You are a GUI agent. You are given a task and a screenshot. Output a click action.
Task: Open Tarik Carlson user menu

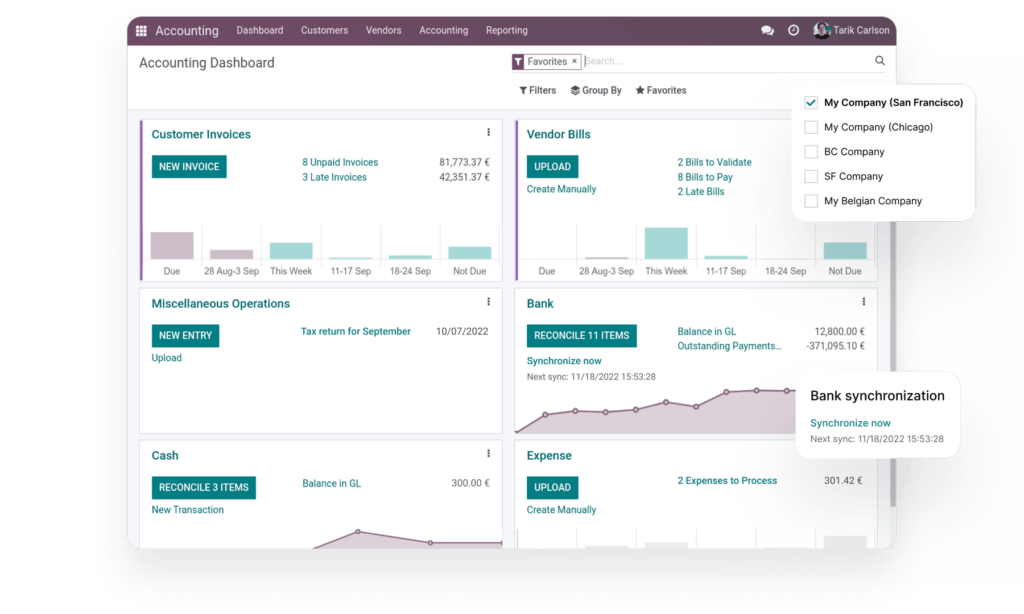point(851,31)
